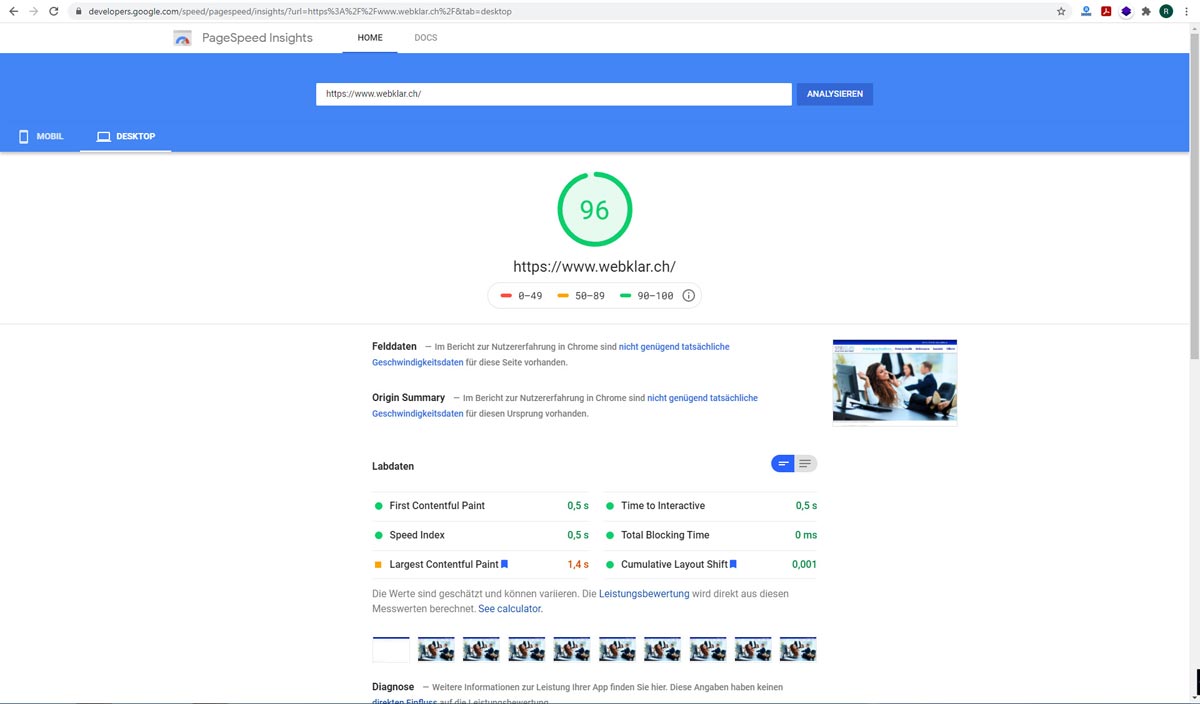
Task: Open the red Adobe Acrobat extension
Action: coord(1106,11)
